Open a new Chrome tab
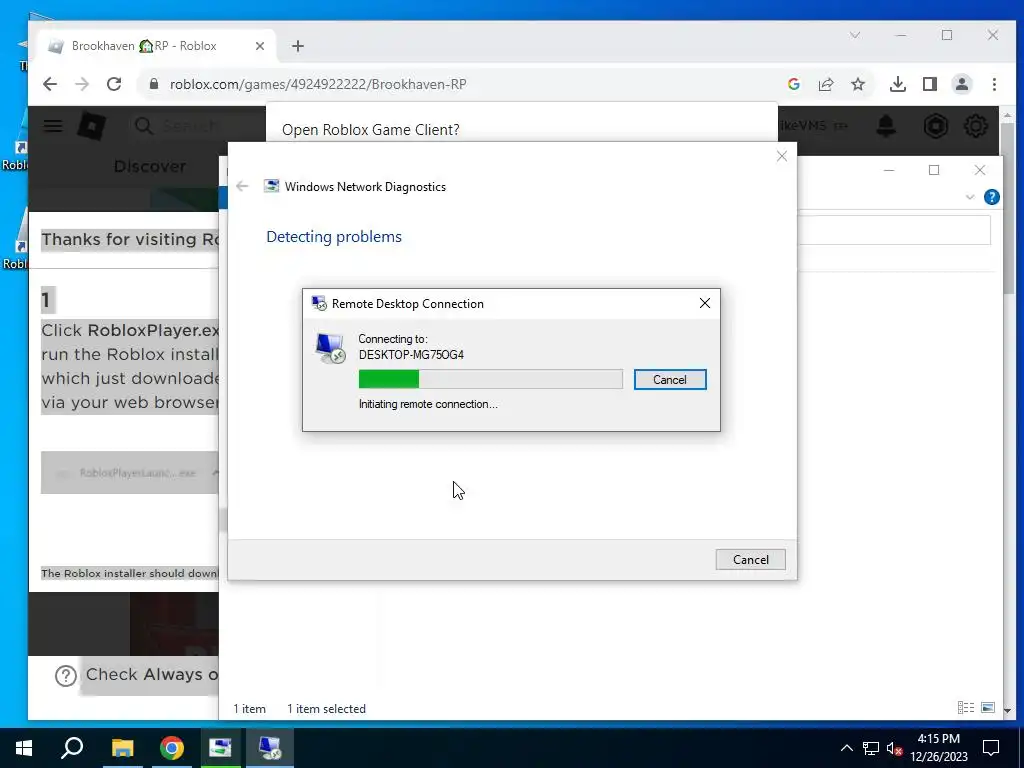Screen dimensions: 1024x768 (298, 46)
